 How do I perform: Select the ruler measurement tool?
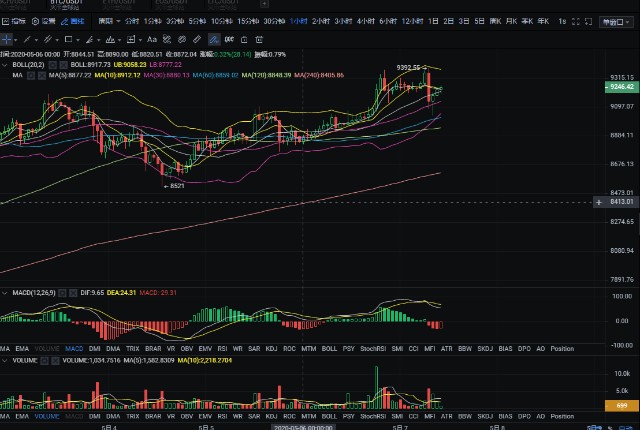(197, 40)
